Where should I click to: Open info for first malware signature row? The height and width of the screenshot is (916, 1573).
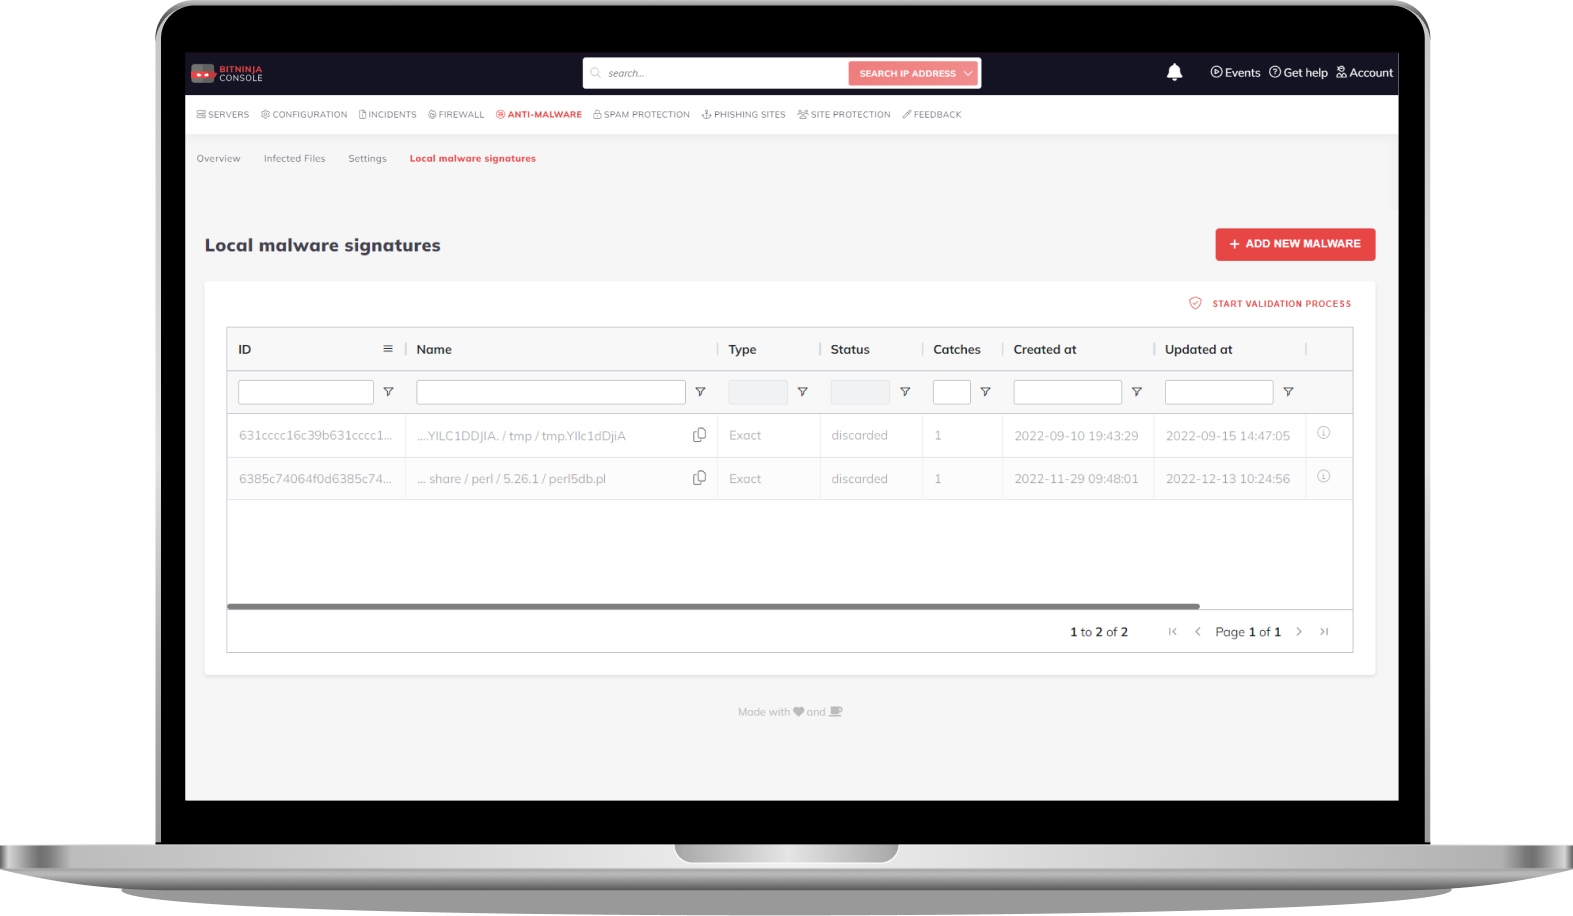click(1323, 433)
